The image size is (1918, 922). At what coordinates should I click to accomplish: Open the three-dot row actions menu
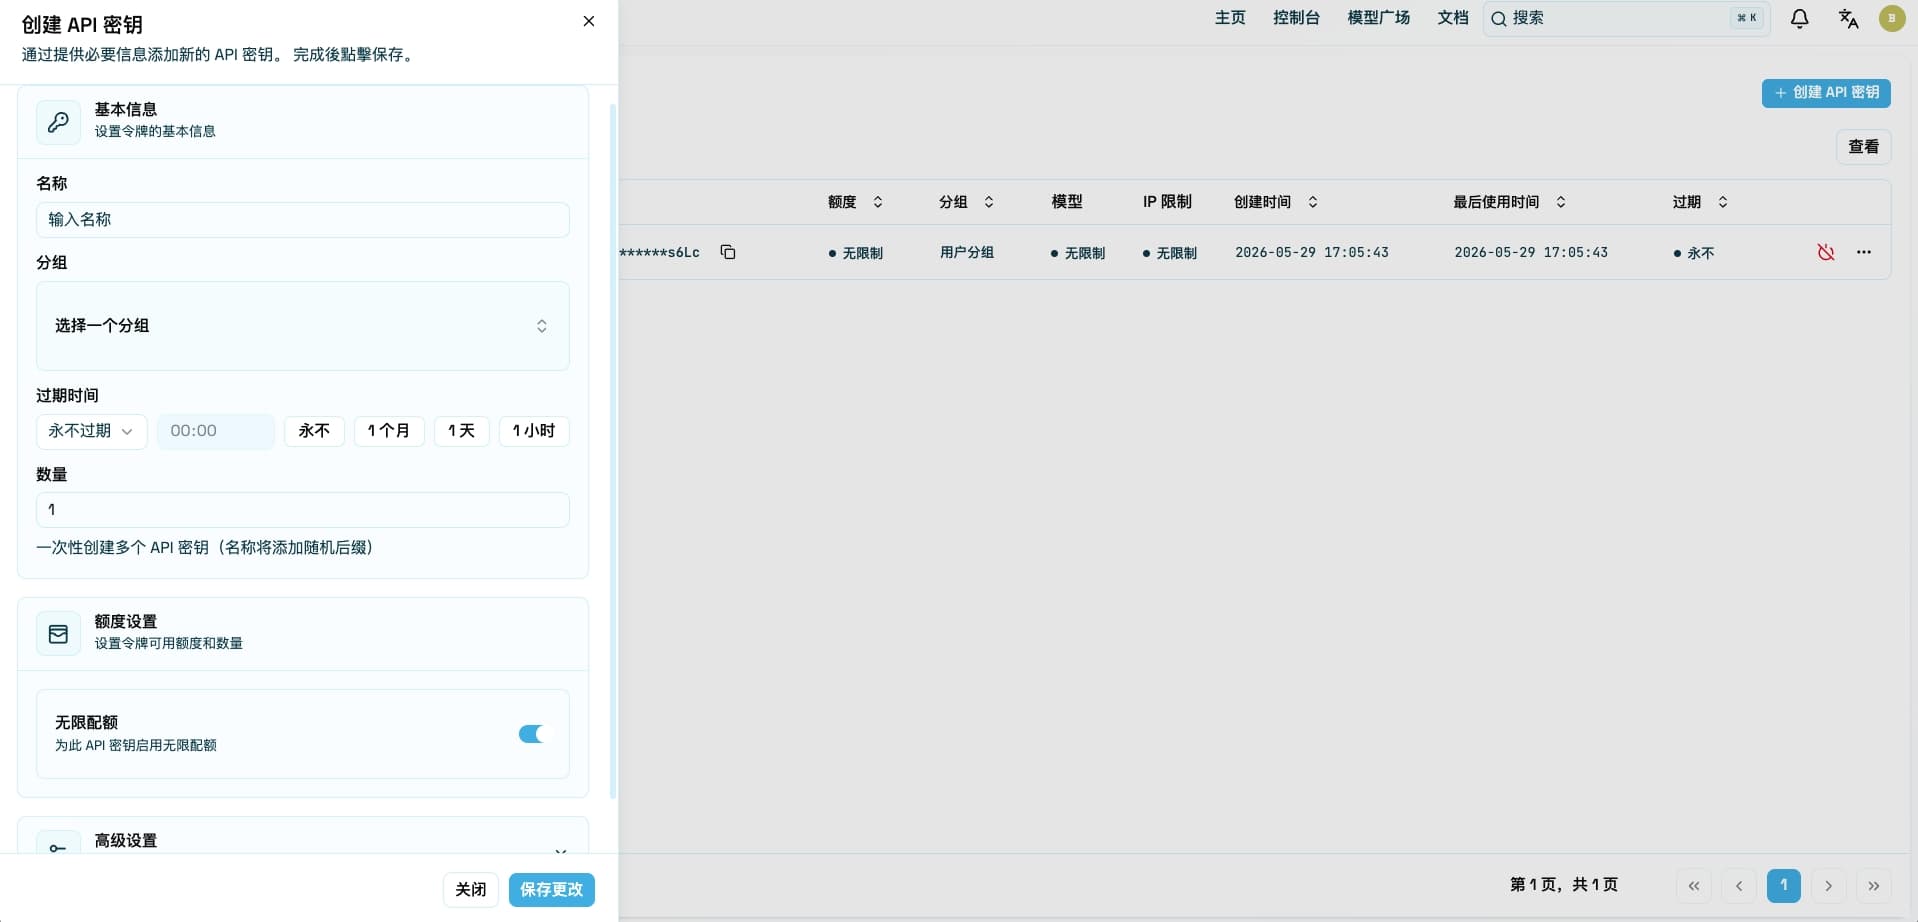(x=1864, y=252)
